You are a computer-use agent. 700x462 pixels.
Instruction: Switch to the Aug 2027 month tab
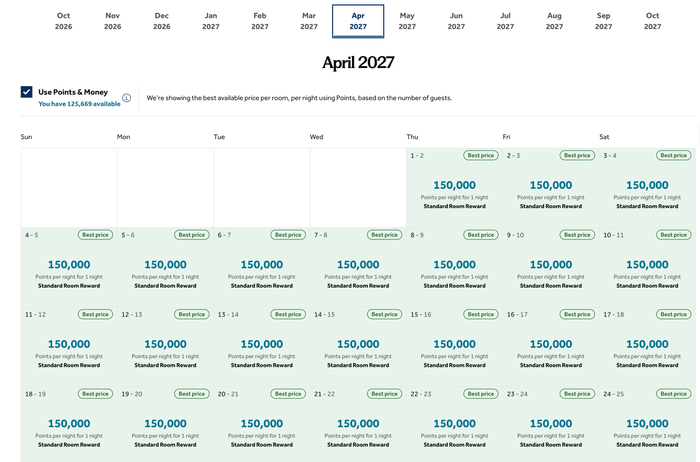(x=554, y=21)
